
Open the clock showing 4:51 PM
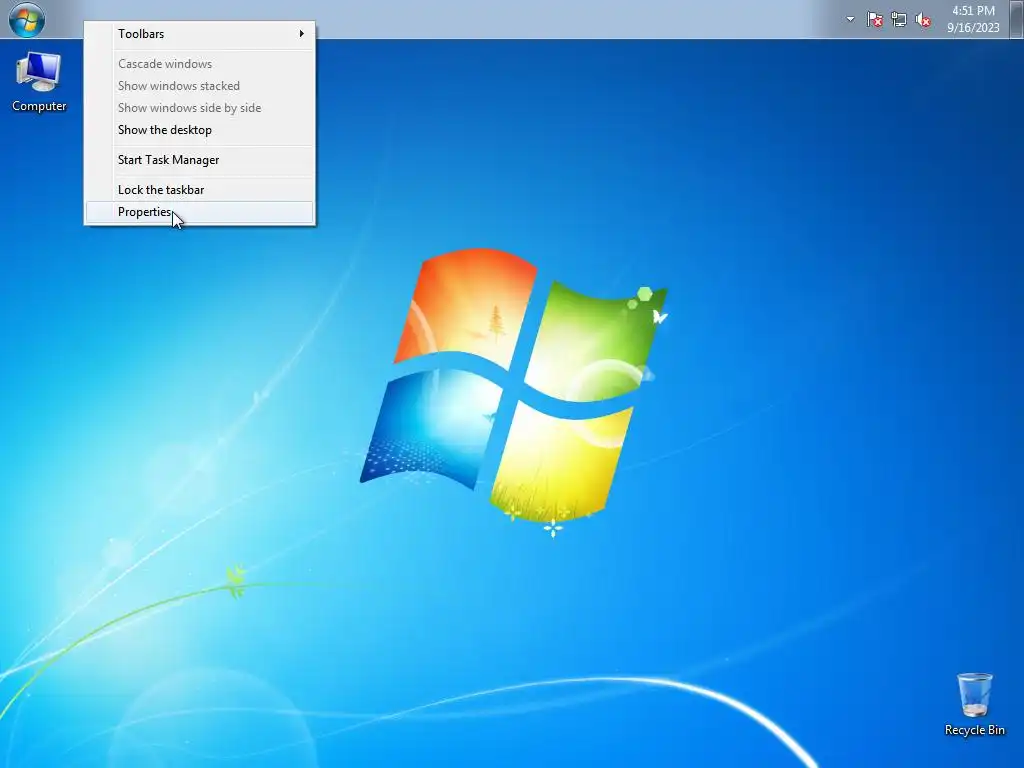pyautogui.click(x=973, y=11)
